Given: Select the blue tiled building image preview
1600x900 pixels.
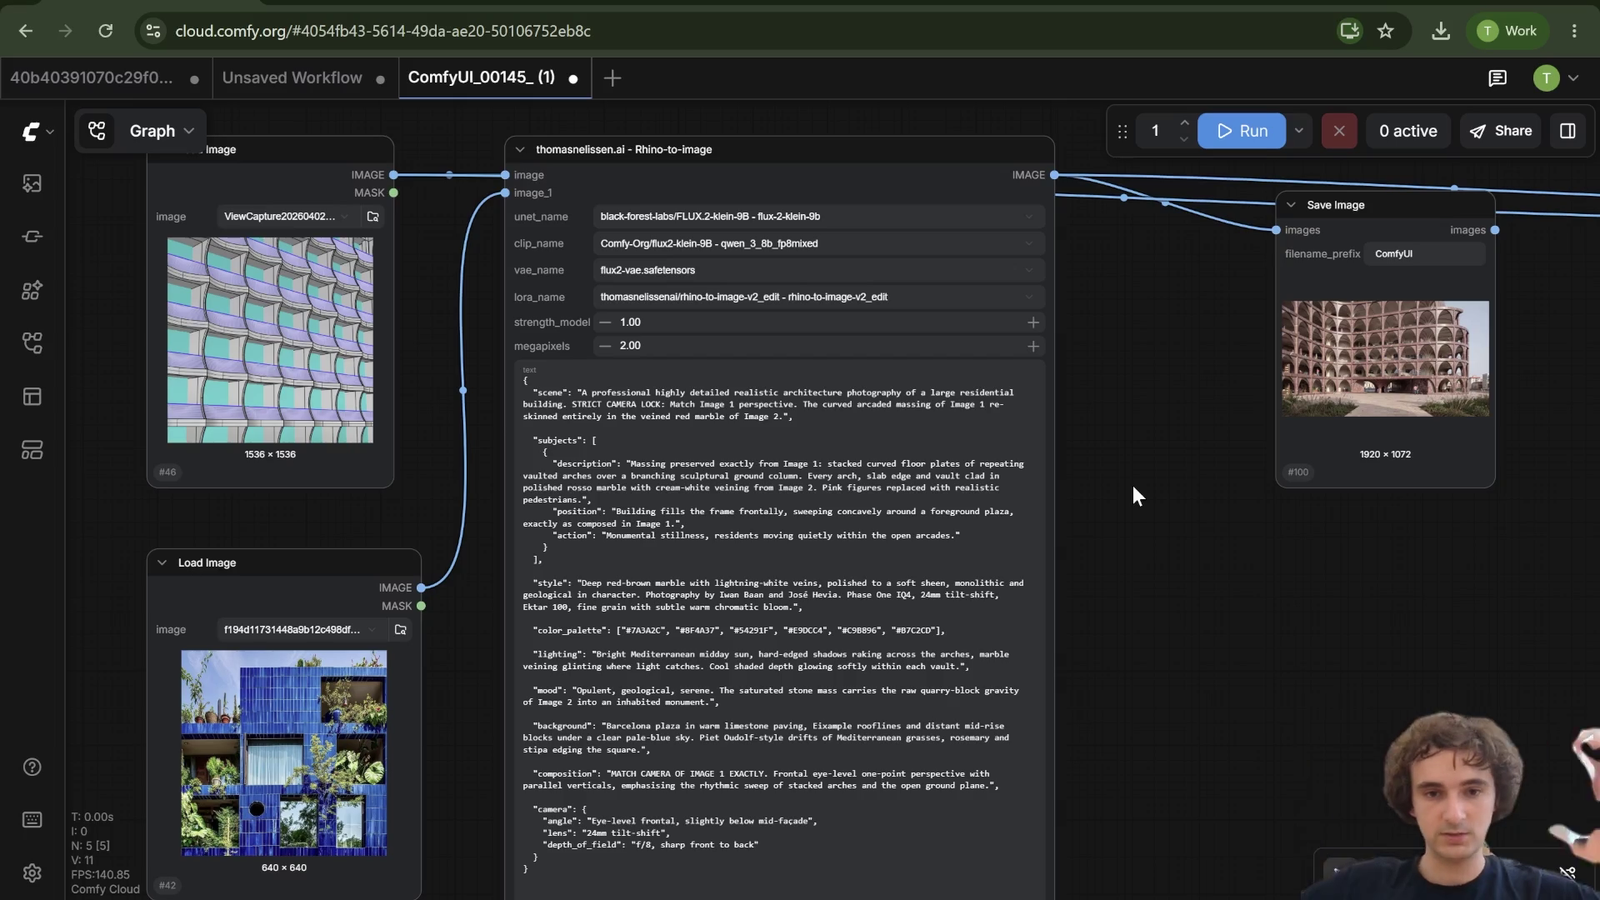Looking at the screenshot, I should tap(284, 753).
